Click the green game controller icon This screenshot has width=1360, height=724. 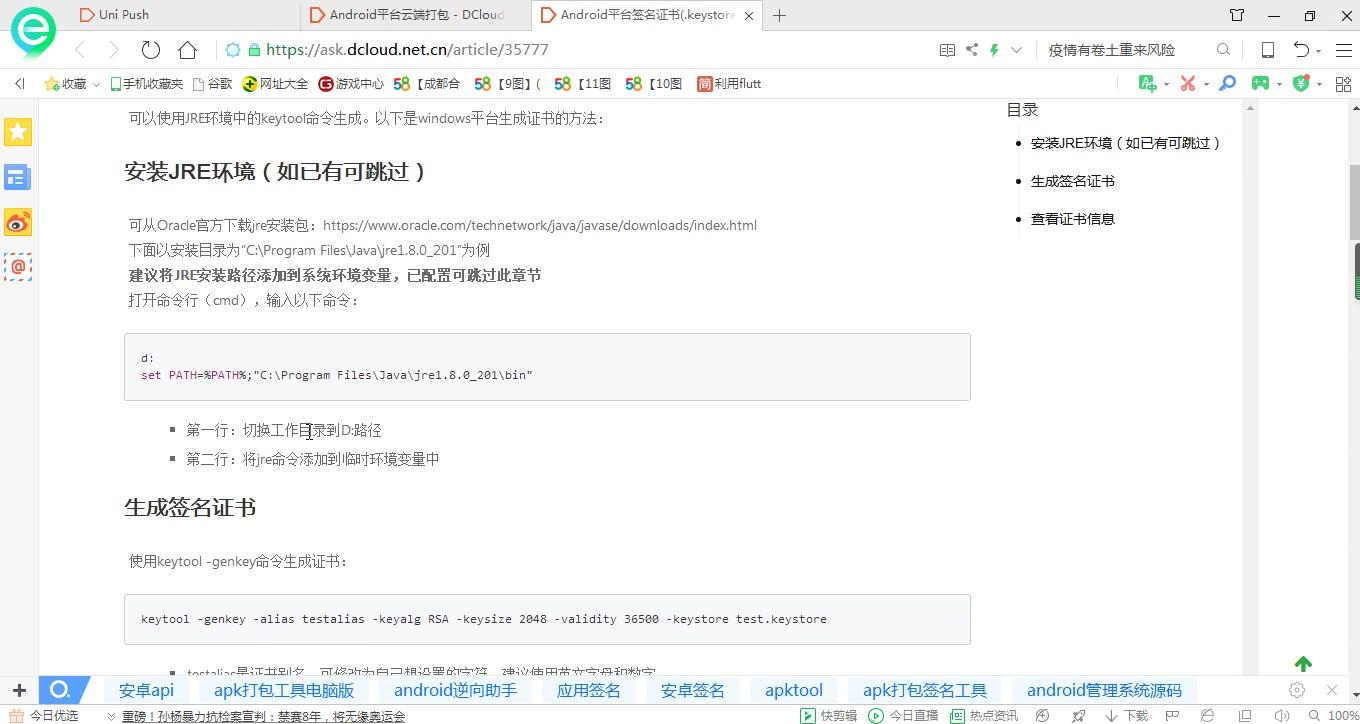[x=1261, y=84]
